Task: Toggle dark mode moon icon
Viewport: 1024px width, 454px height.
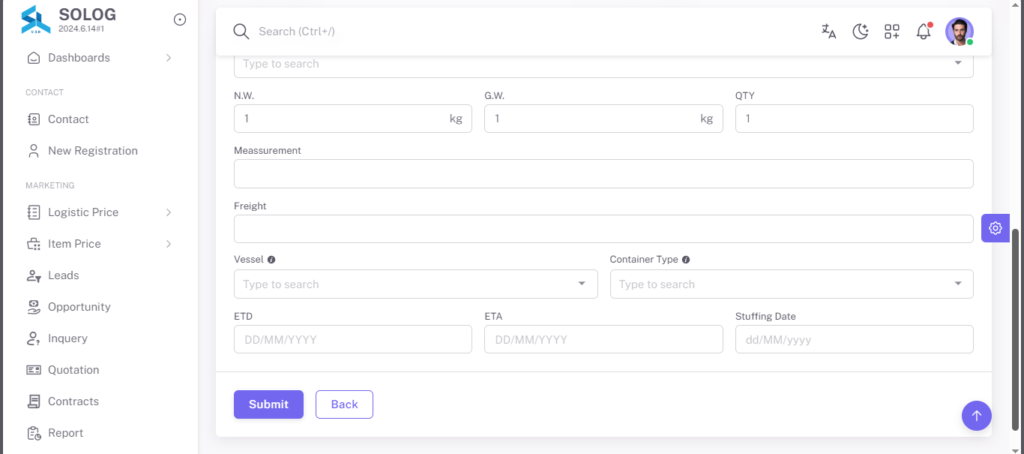Action: pos(860,31)
